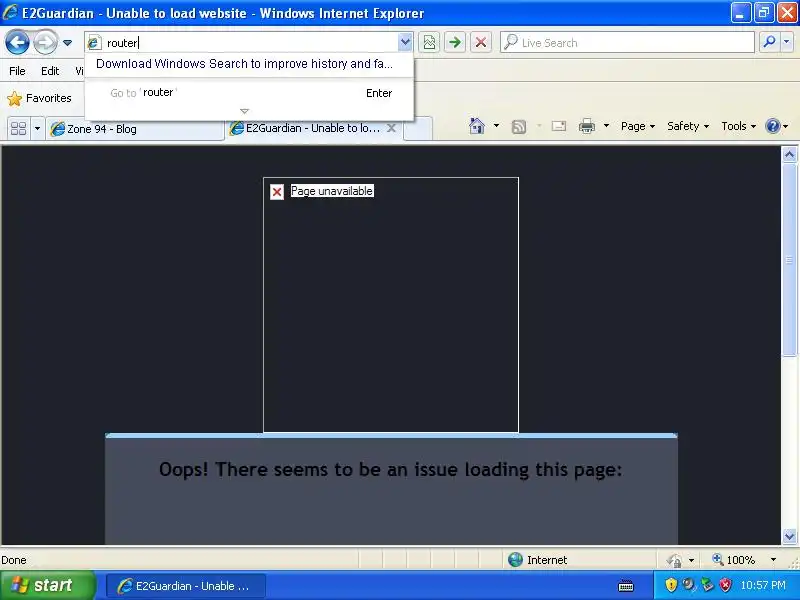Click the on-screen keyboard tray icon
Screen dimensions: 800x600
click(626, 586)
